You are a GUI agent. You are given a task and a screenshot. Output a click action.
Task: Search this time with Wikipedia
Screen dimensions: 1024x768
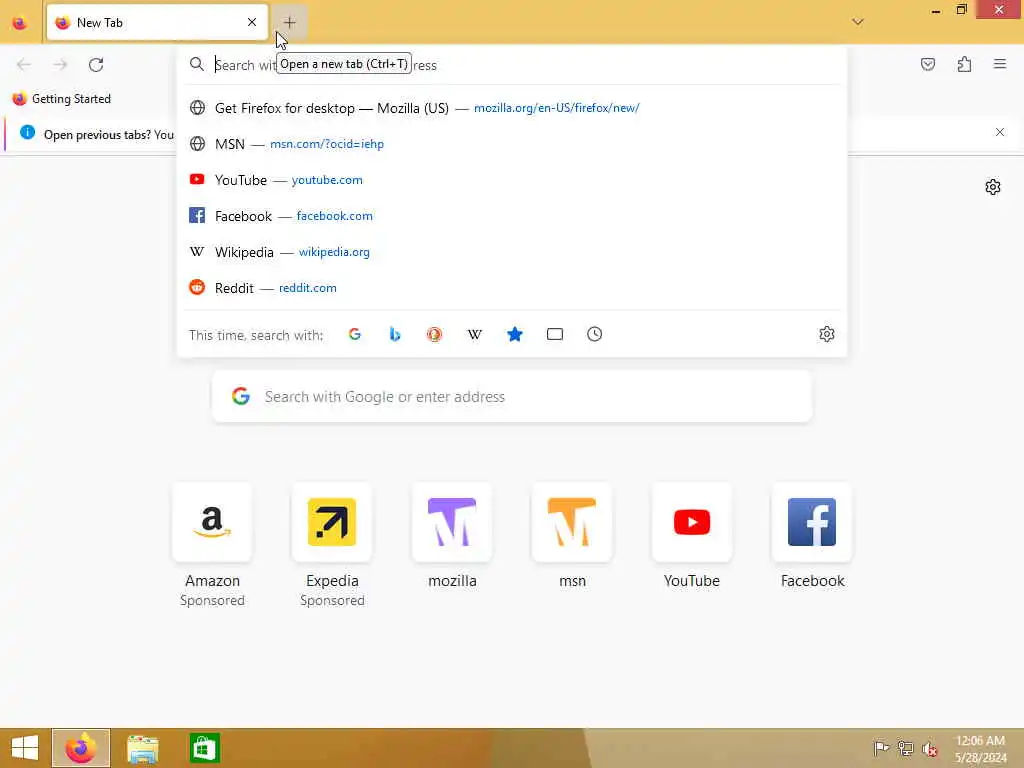[x=475, y=334]
